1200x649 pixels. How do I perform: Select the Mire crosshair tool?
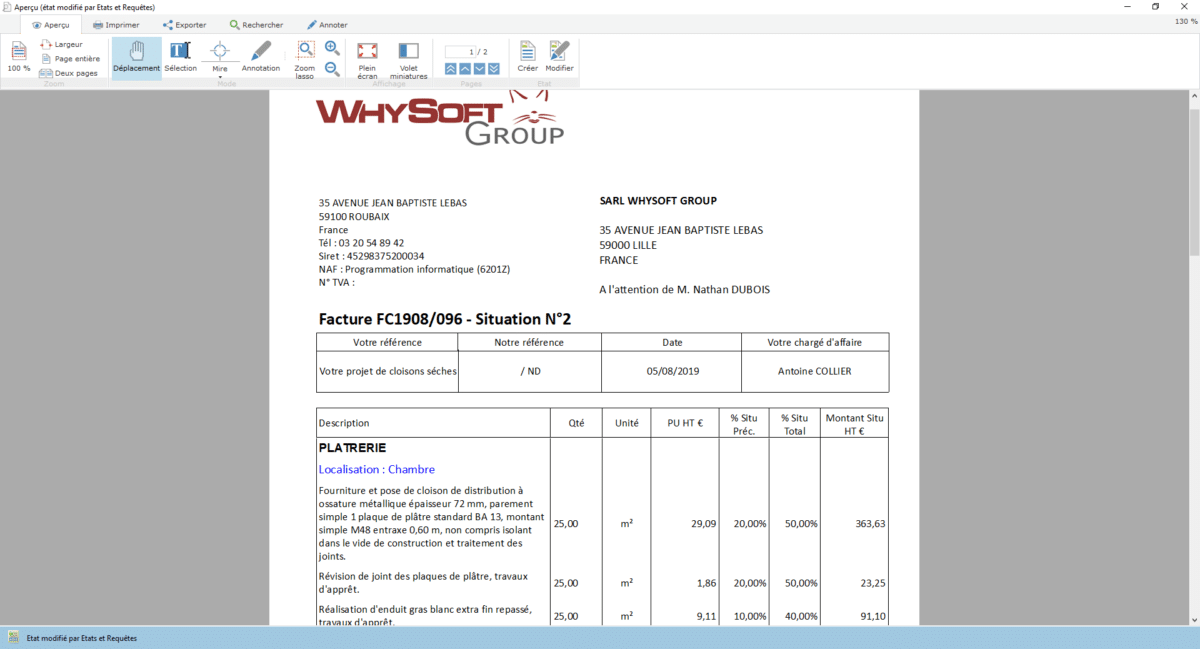[220, 54]
